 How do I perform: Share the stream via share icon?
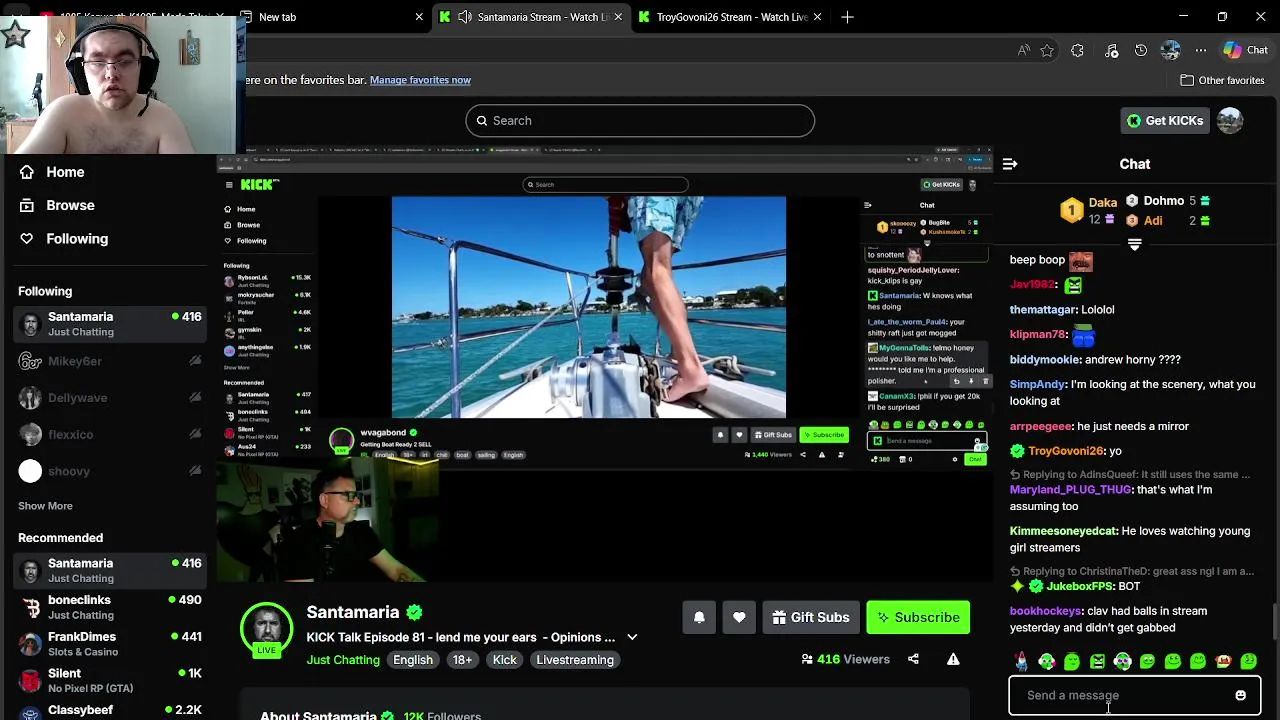[913, 659]
